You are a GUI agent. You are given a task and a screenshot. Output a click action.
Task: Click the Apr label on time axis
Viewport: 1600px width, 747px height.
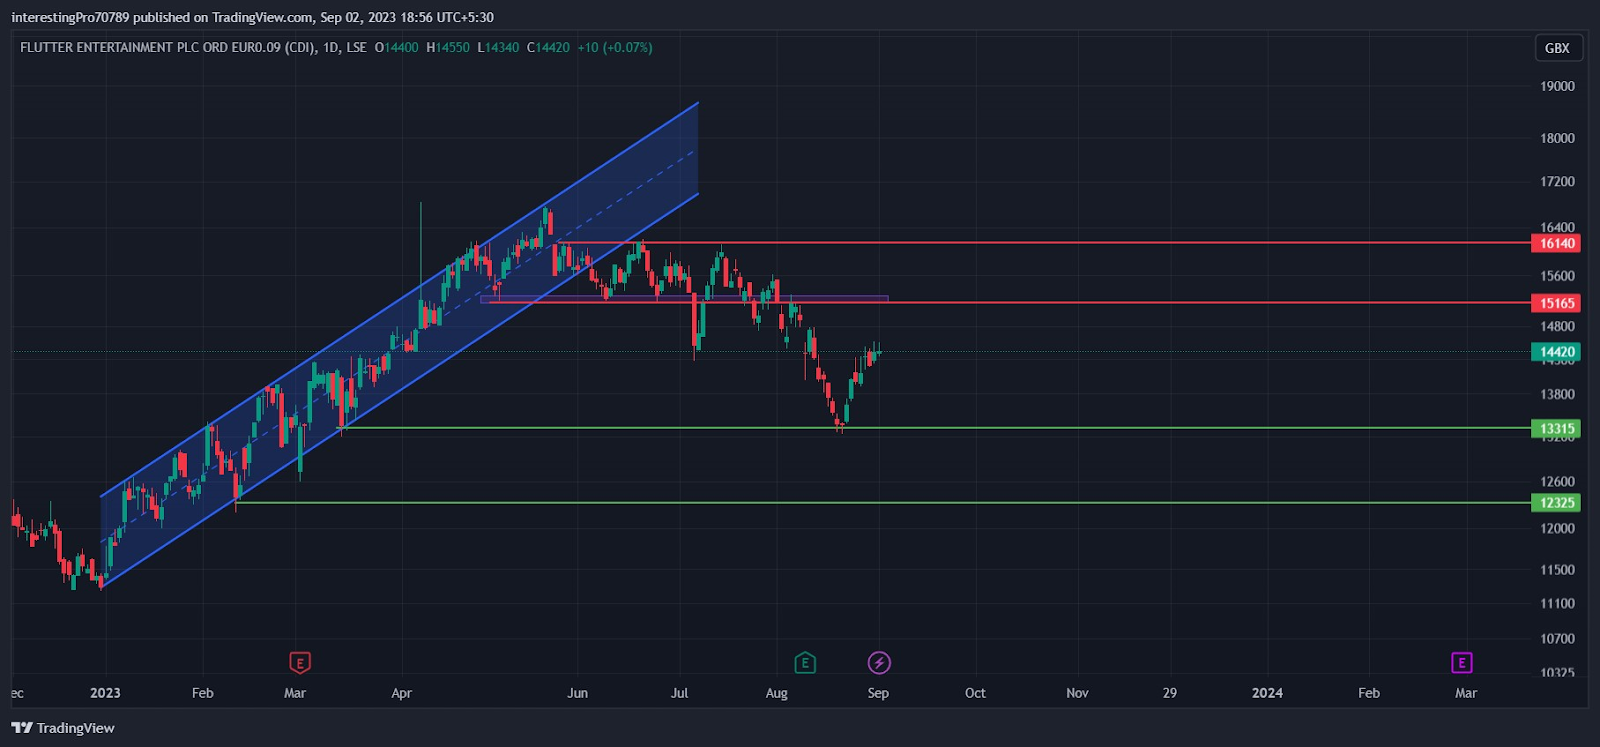coord(401,693)
